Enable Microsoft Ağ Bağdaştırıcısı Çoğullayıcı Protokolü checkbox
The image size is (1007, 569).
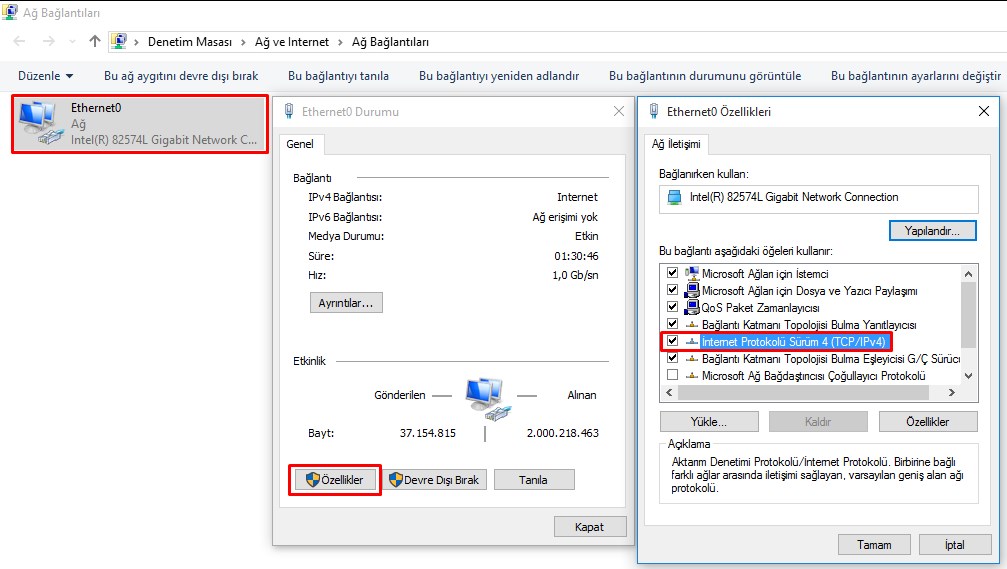coord(673,375)
